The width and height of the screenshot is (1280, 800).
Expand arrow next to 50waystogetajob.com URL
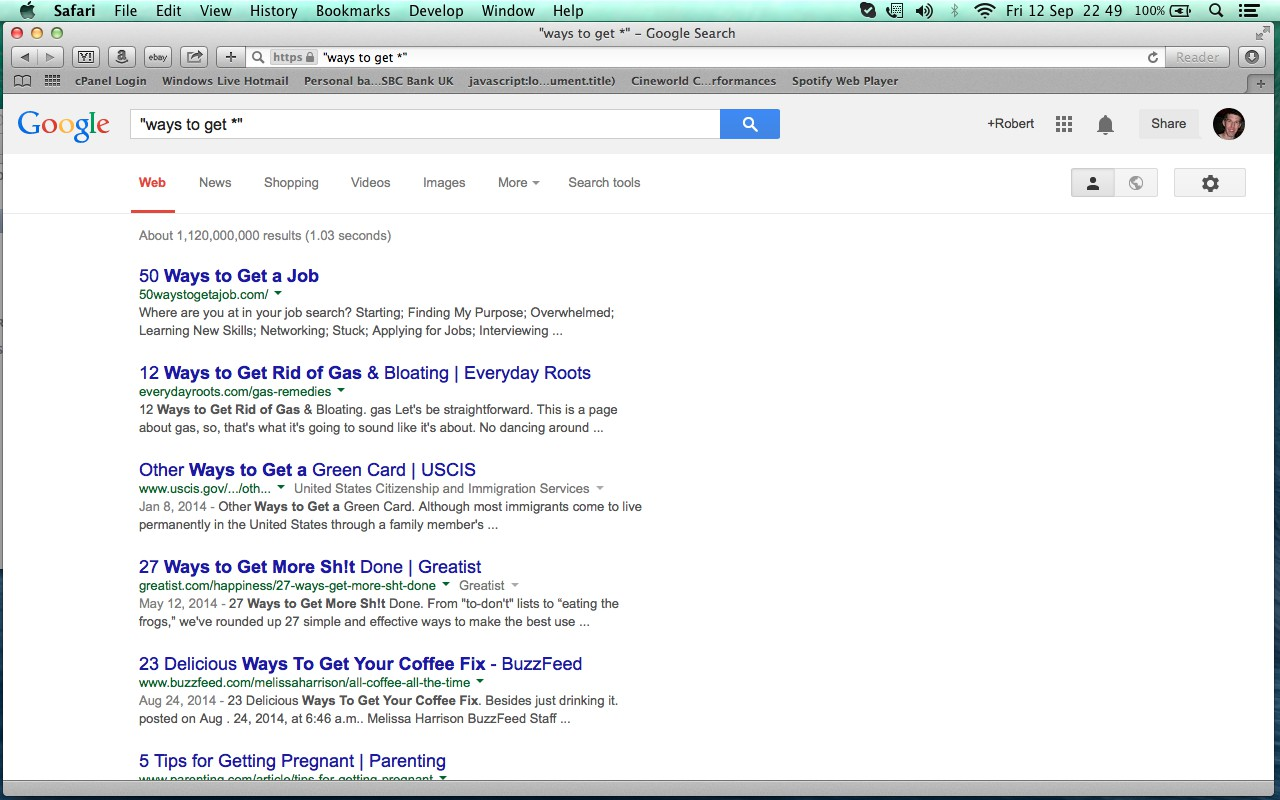tap(278, 294)
